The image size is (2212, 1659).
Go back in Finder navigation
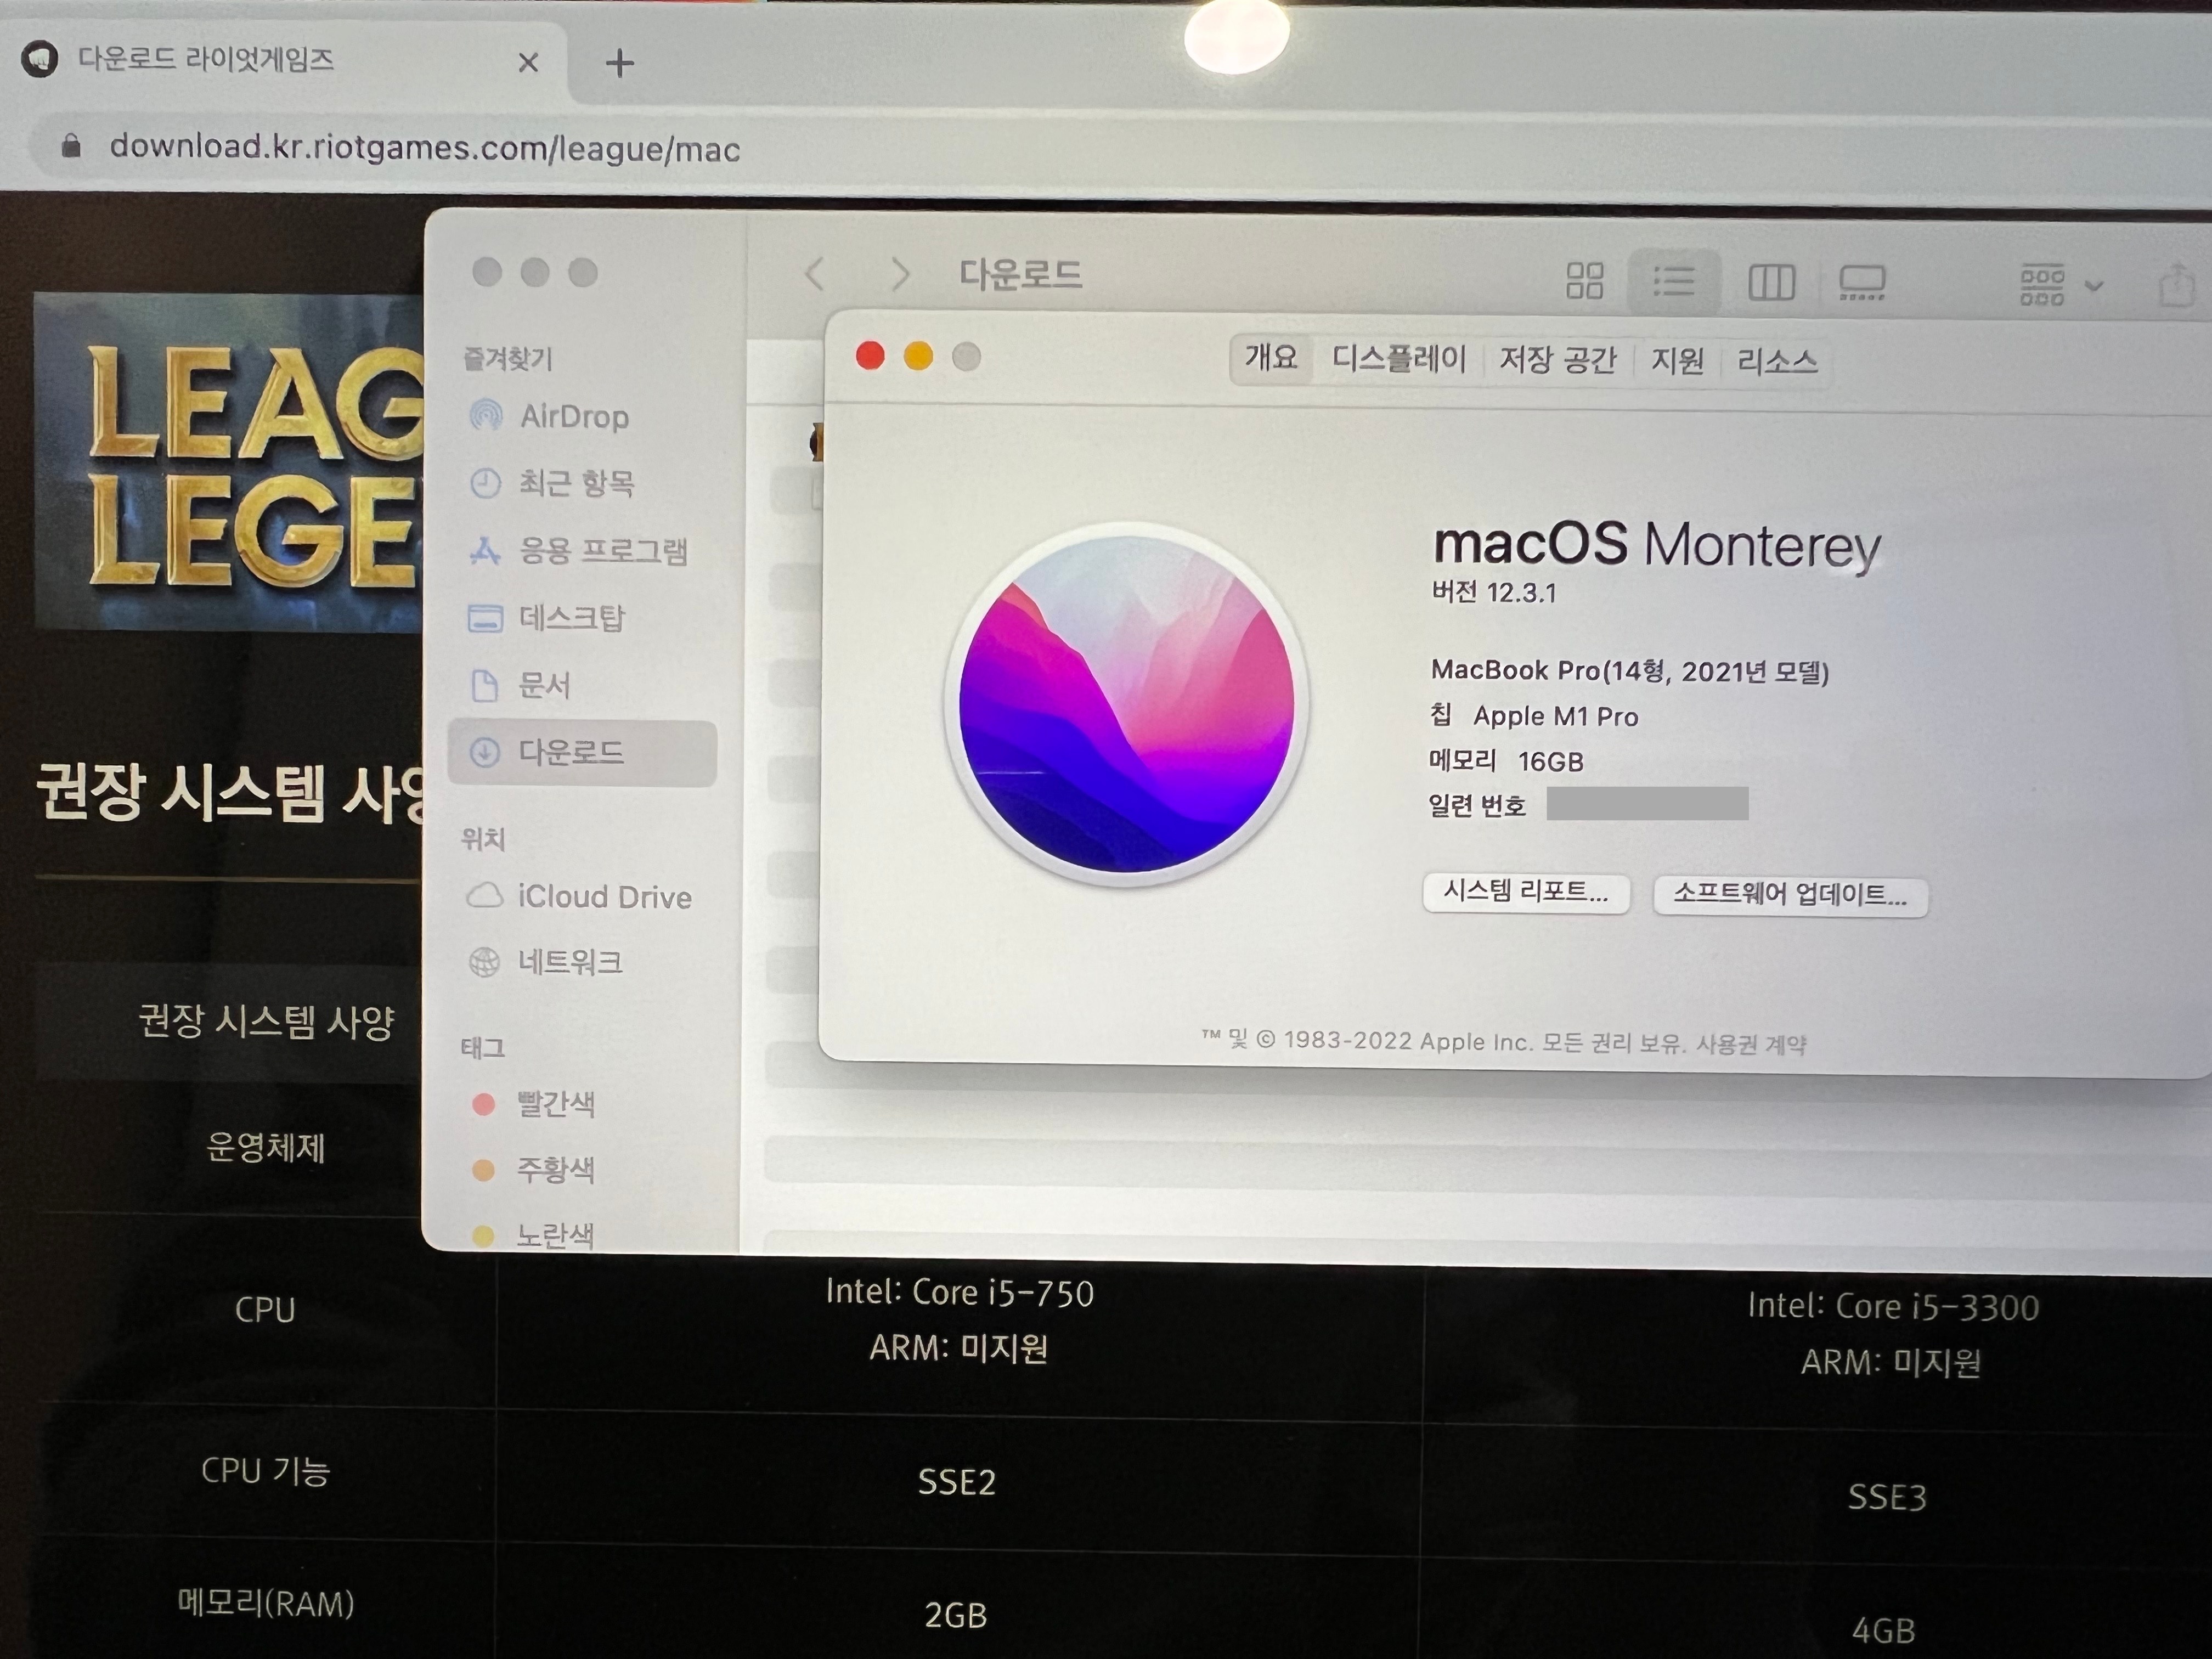815,273
